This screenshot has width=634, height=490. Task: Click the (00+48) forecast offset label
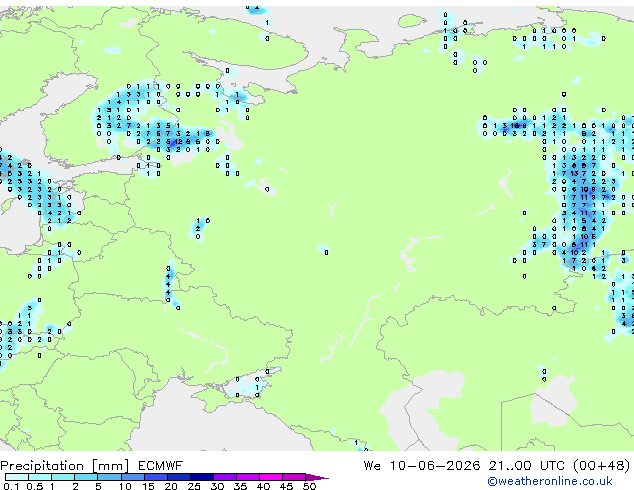[602, 466]
